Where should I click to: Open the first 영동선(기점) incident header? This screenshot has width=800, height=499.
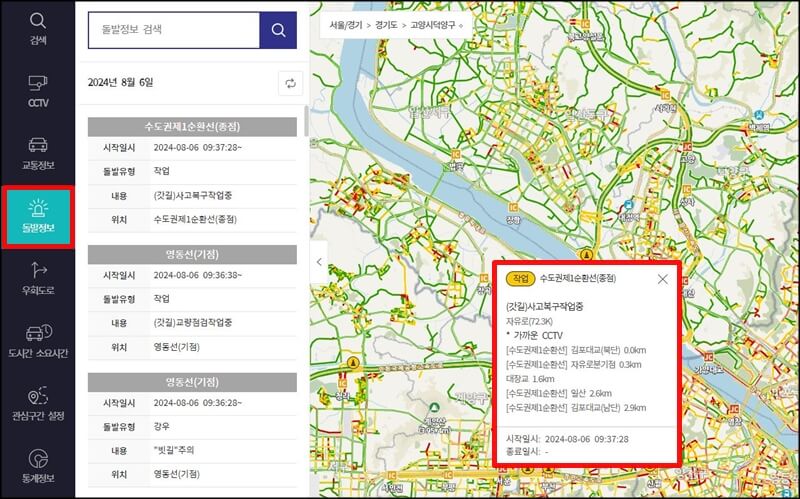tap(192, 254)
